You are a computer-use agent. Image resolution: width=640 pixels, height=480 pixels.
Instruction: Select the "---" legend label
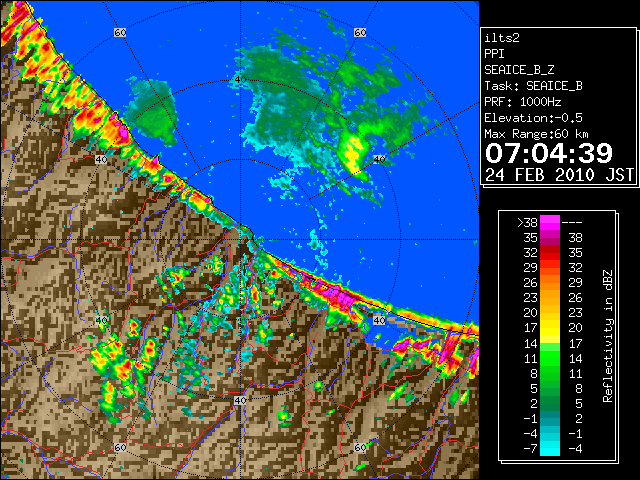point(572,223)
